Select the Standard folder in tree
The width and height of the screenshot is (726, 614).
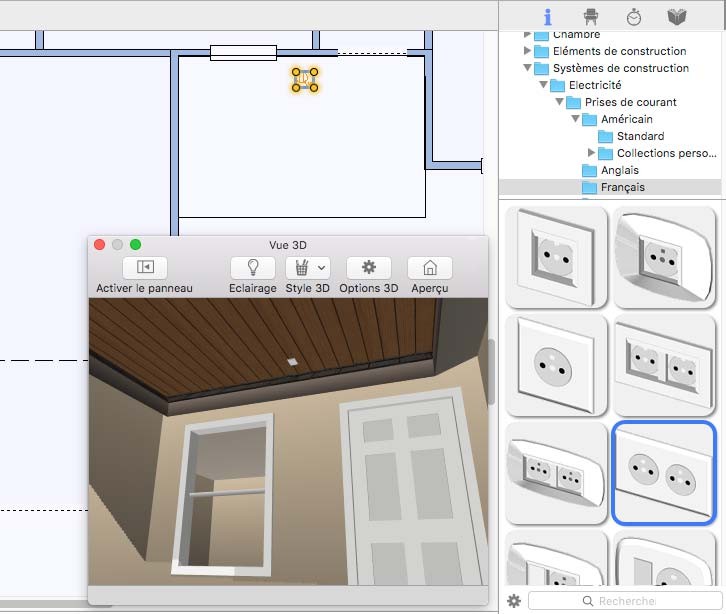pyautogui.click(x=639, y=136)
